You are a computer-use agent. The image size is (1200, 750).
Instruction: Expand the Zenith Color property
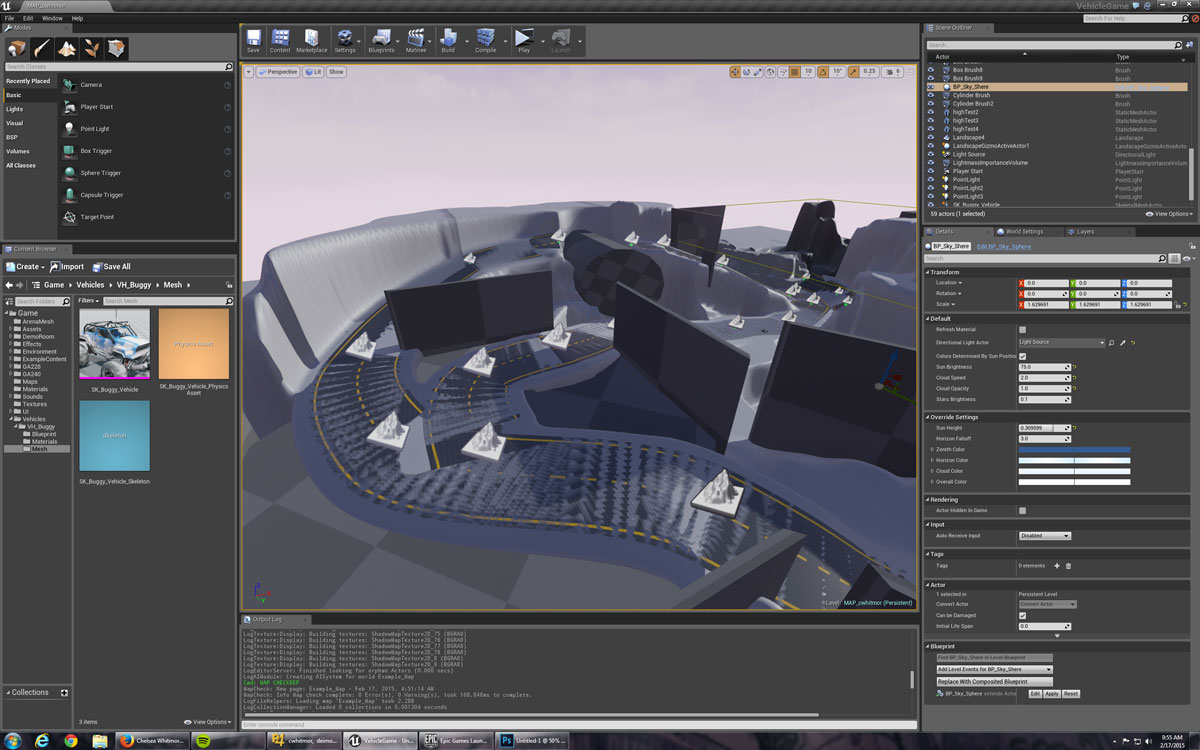pyautogui.click(x=932, y=450)
